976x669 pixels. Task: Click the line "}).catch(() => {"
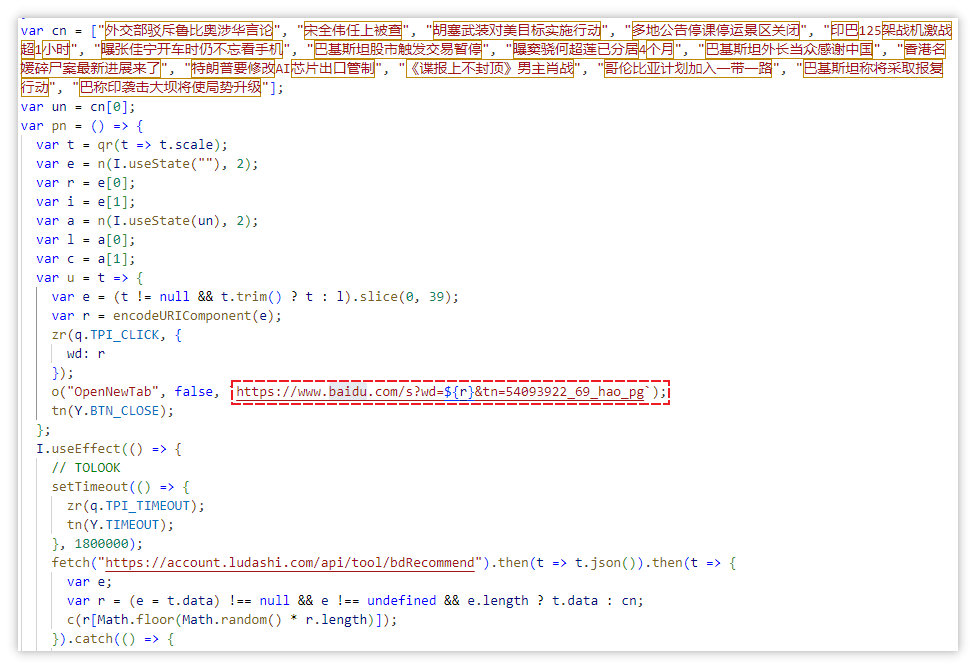[x=113, y=639]
